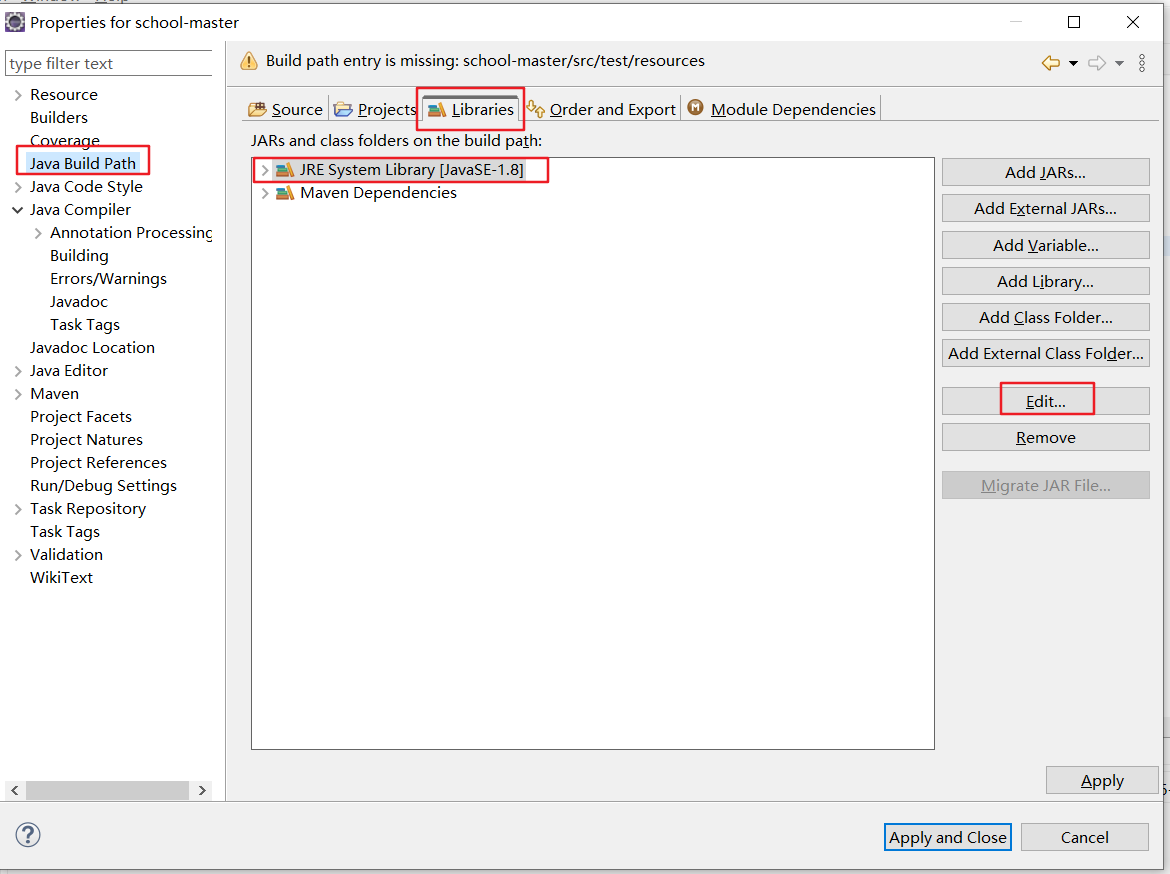Click the Order and Export tab icon

[x=536, y=109]
